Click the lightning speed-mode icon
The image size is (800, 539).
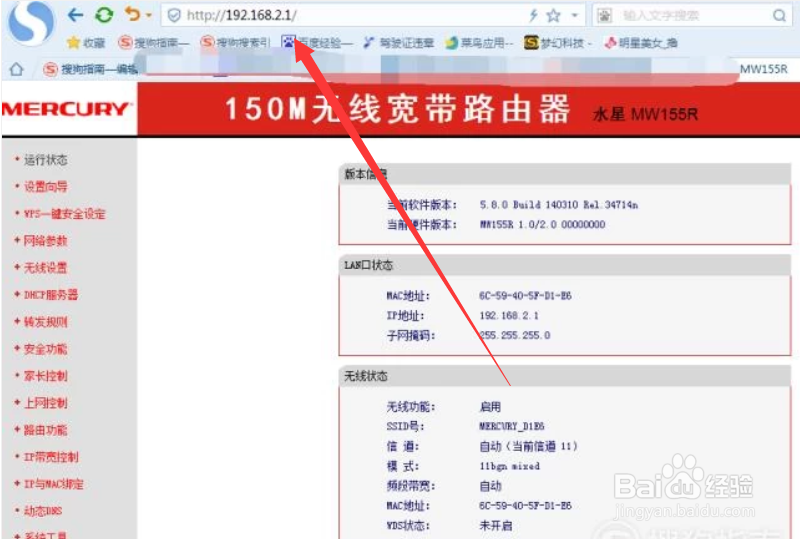point(533,15)
